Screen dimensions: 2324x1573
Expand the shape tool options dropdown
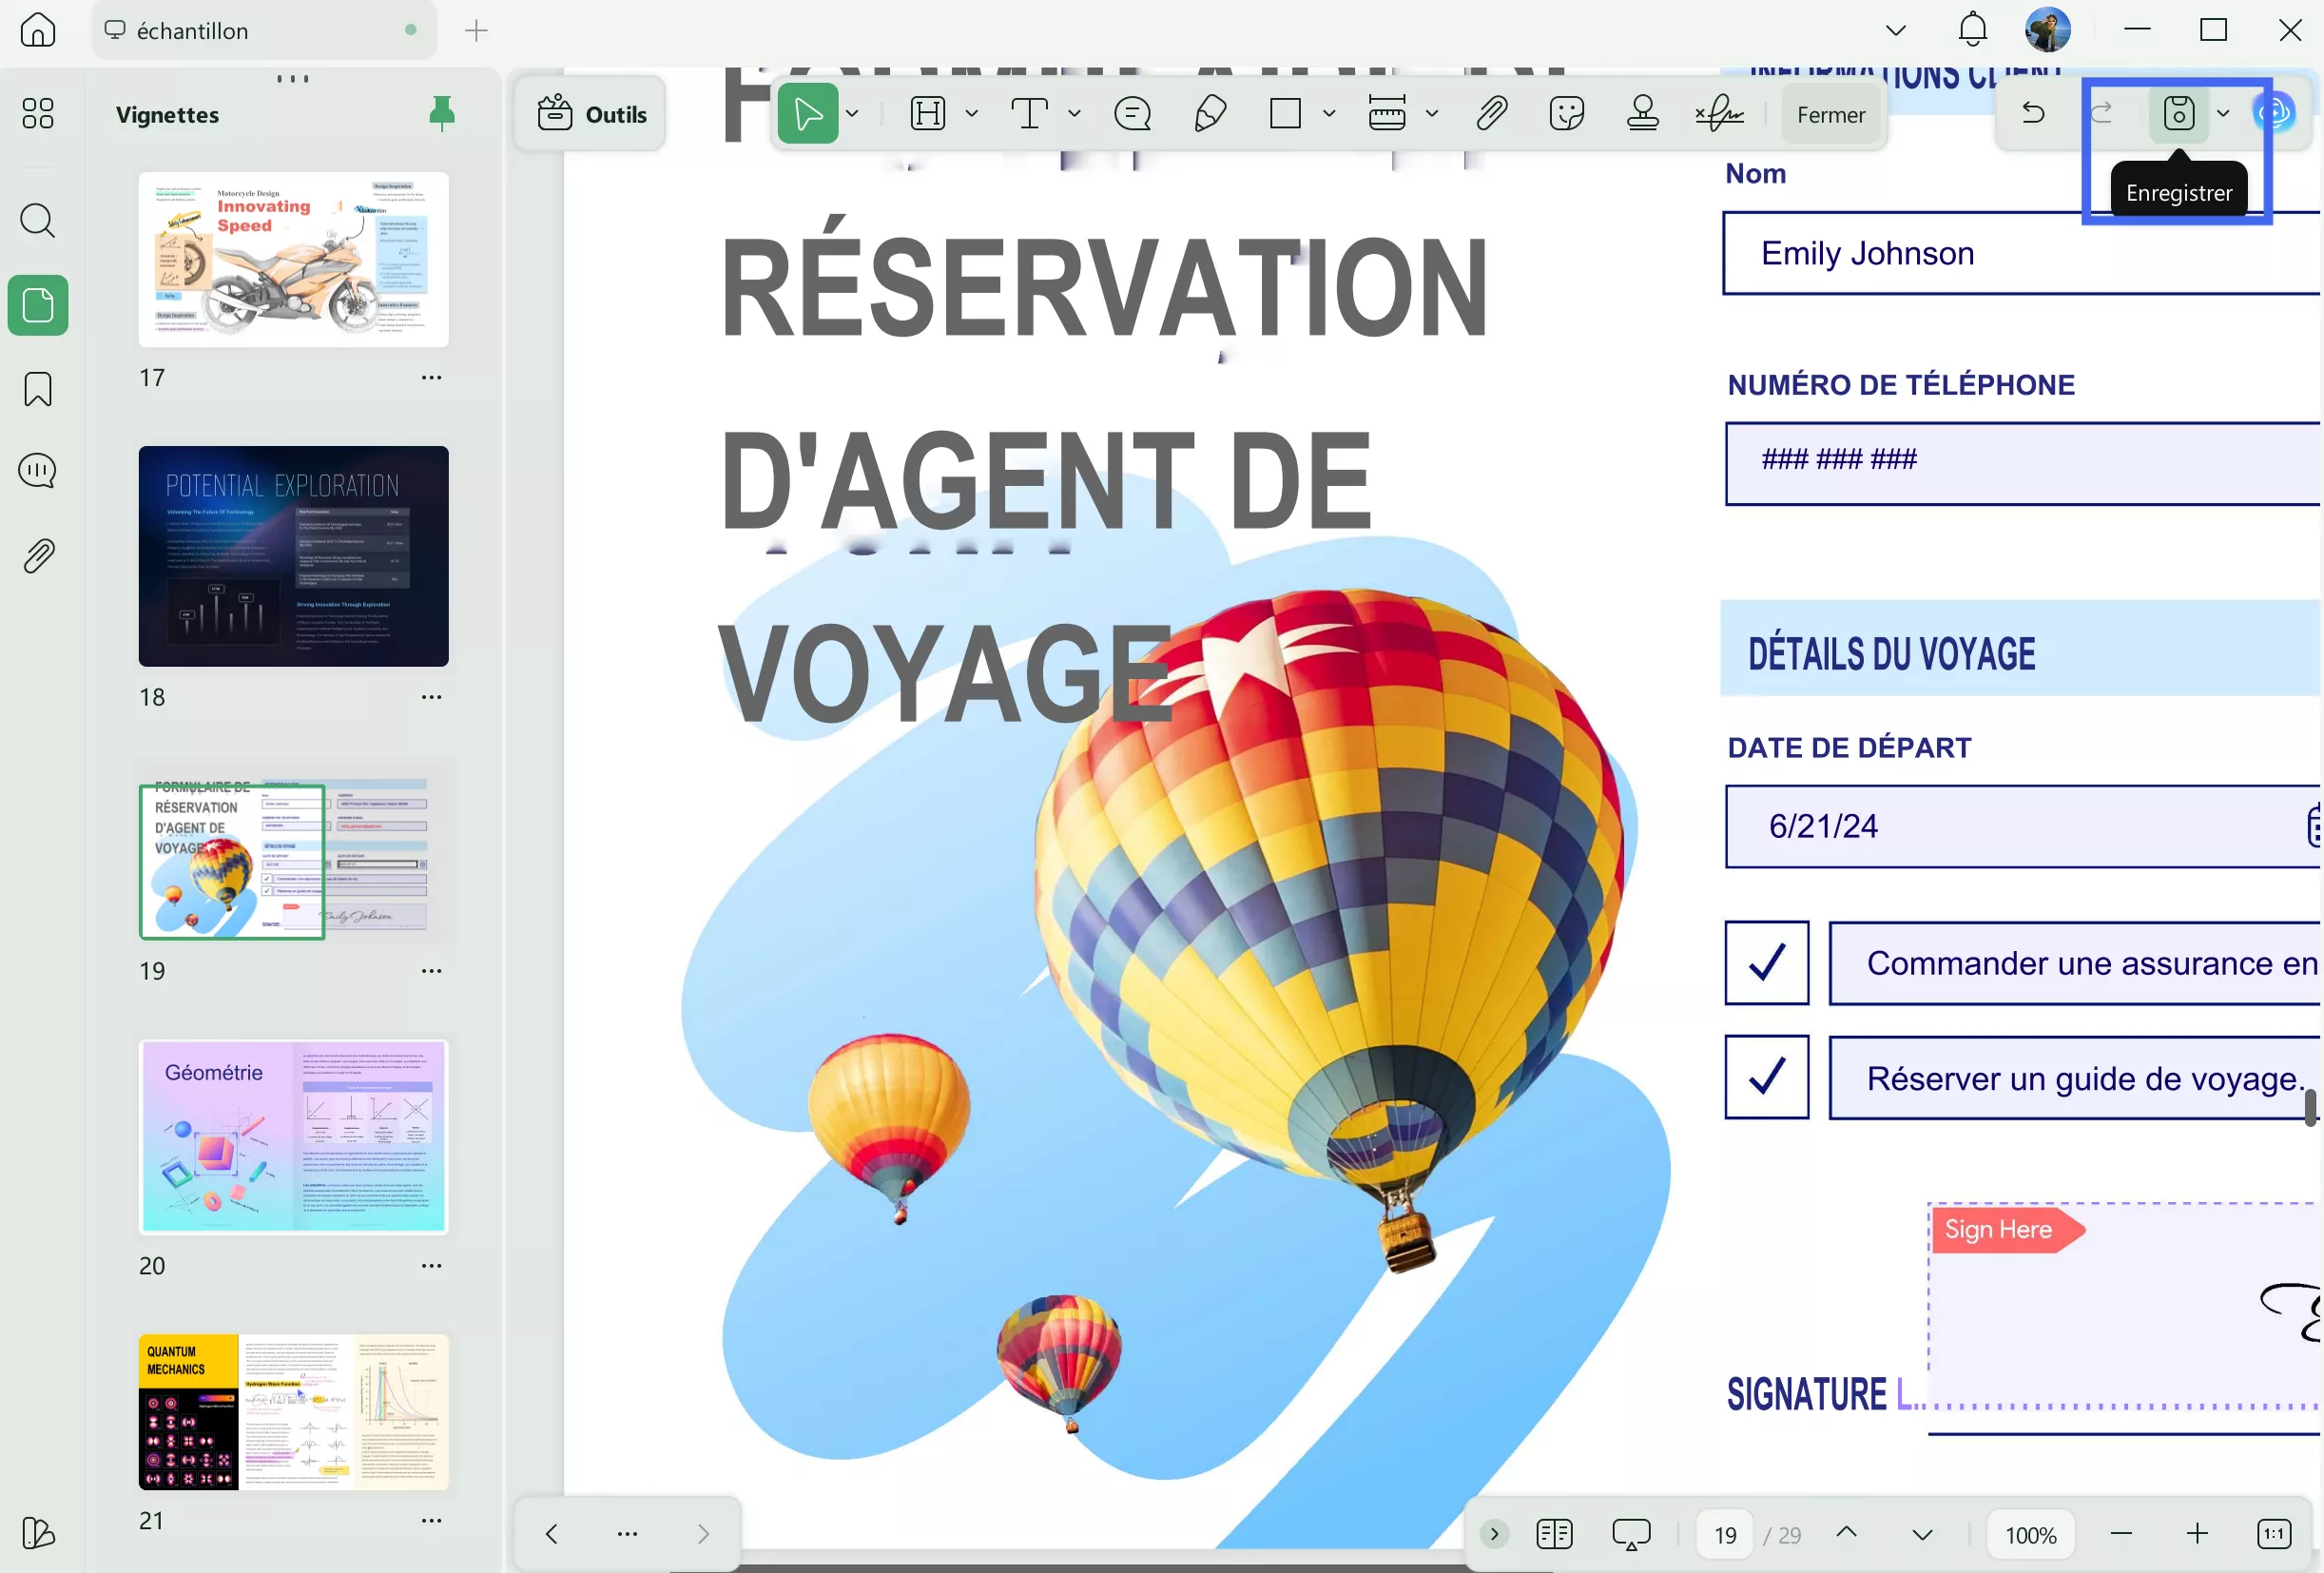click(1329, 113)
